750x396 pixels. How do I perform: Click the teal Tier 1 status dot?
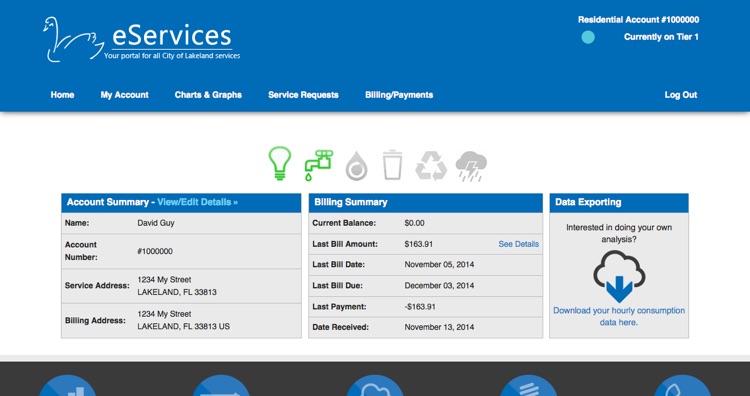(588, 37)
